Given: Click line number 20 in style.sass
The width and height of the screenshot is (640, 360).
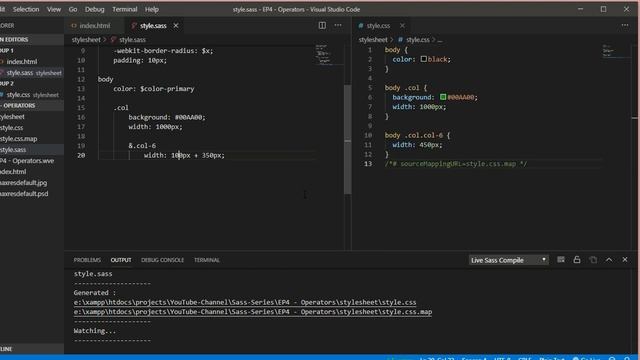Looking at the screenshot, I should pos(81,155).
